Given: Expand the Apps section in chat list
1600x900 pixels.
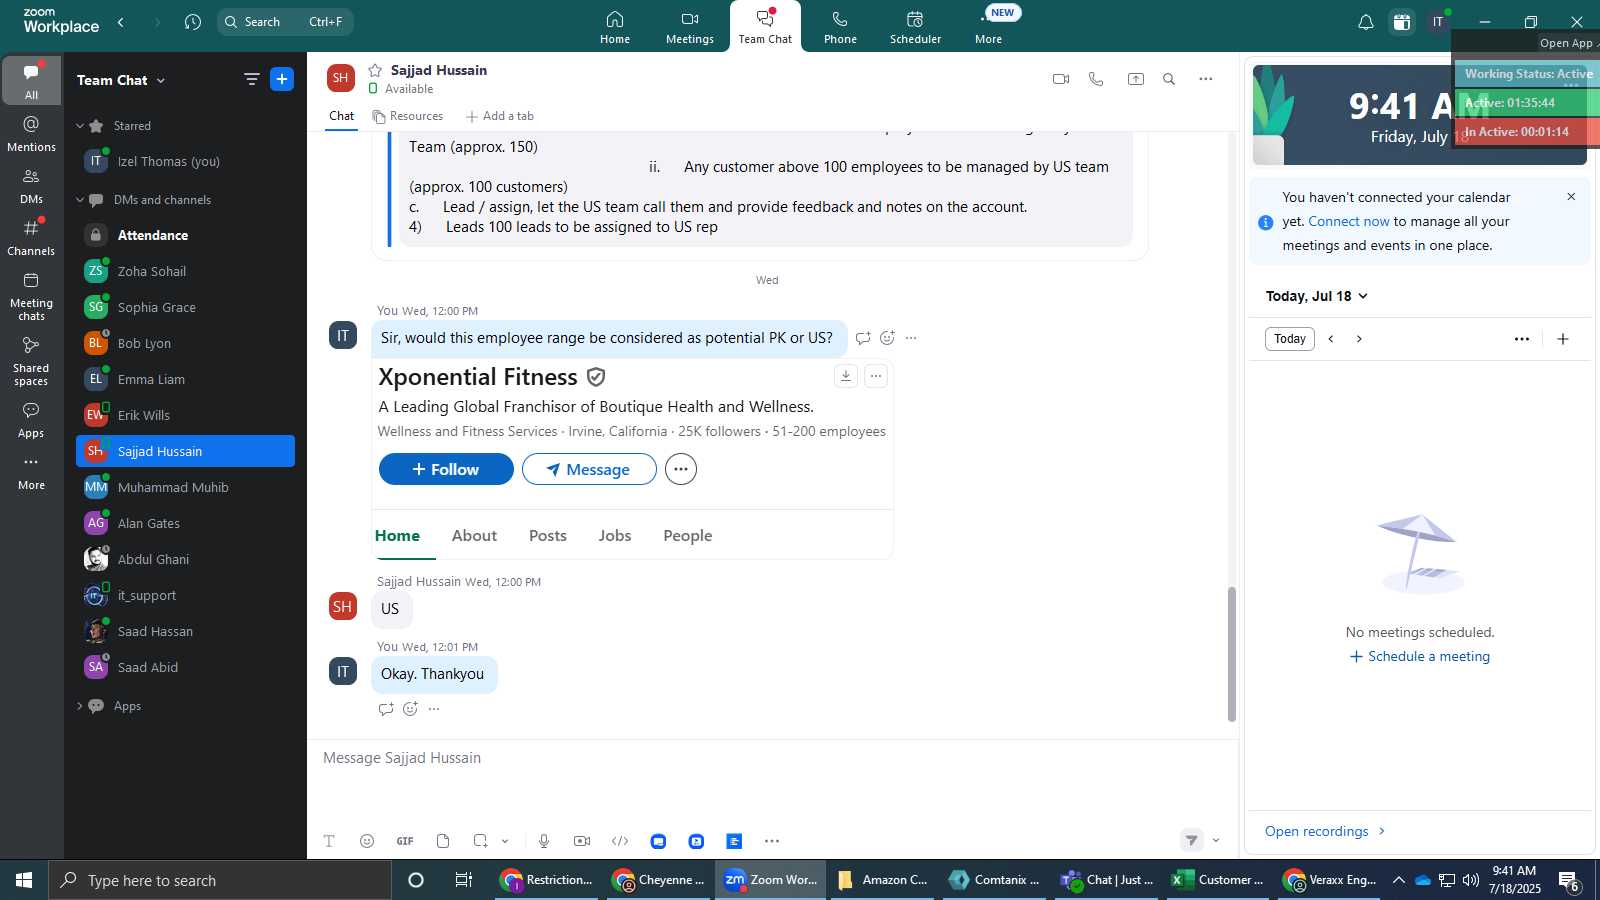Looking at the screenshot, I should [x=80, y=706].
